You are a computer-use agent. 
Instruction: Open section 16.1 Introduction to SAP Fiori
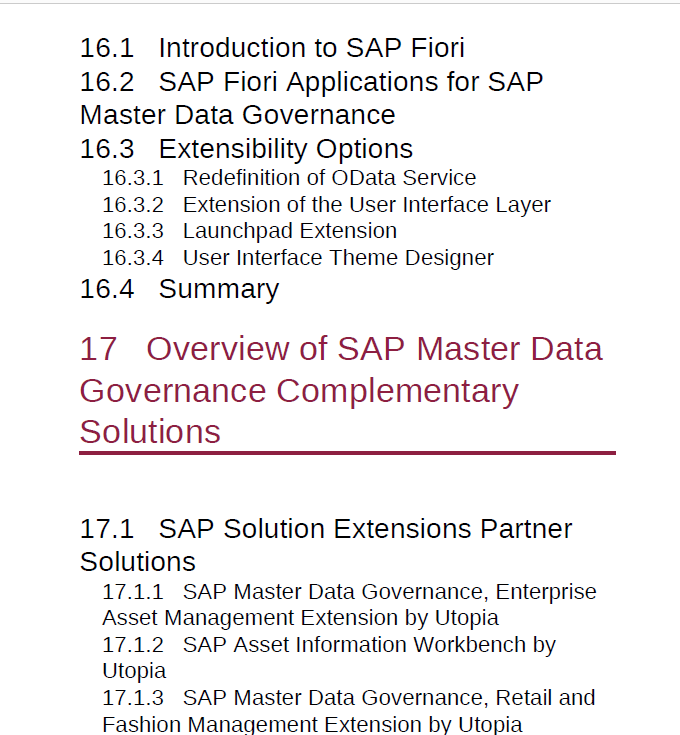(272, 48)
